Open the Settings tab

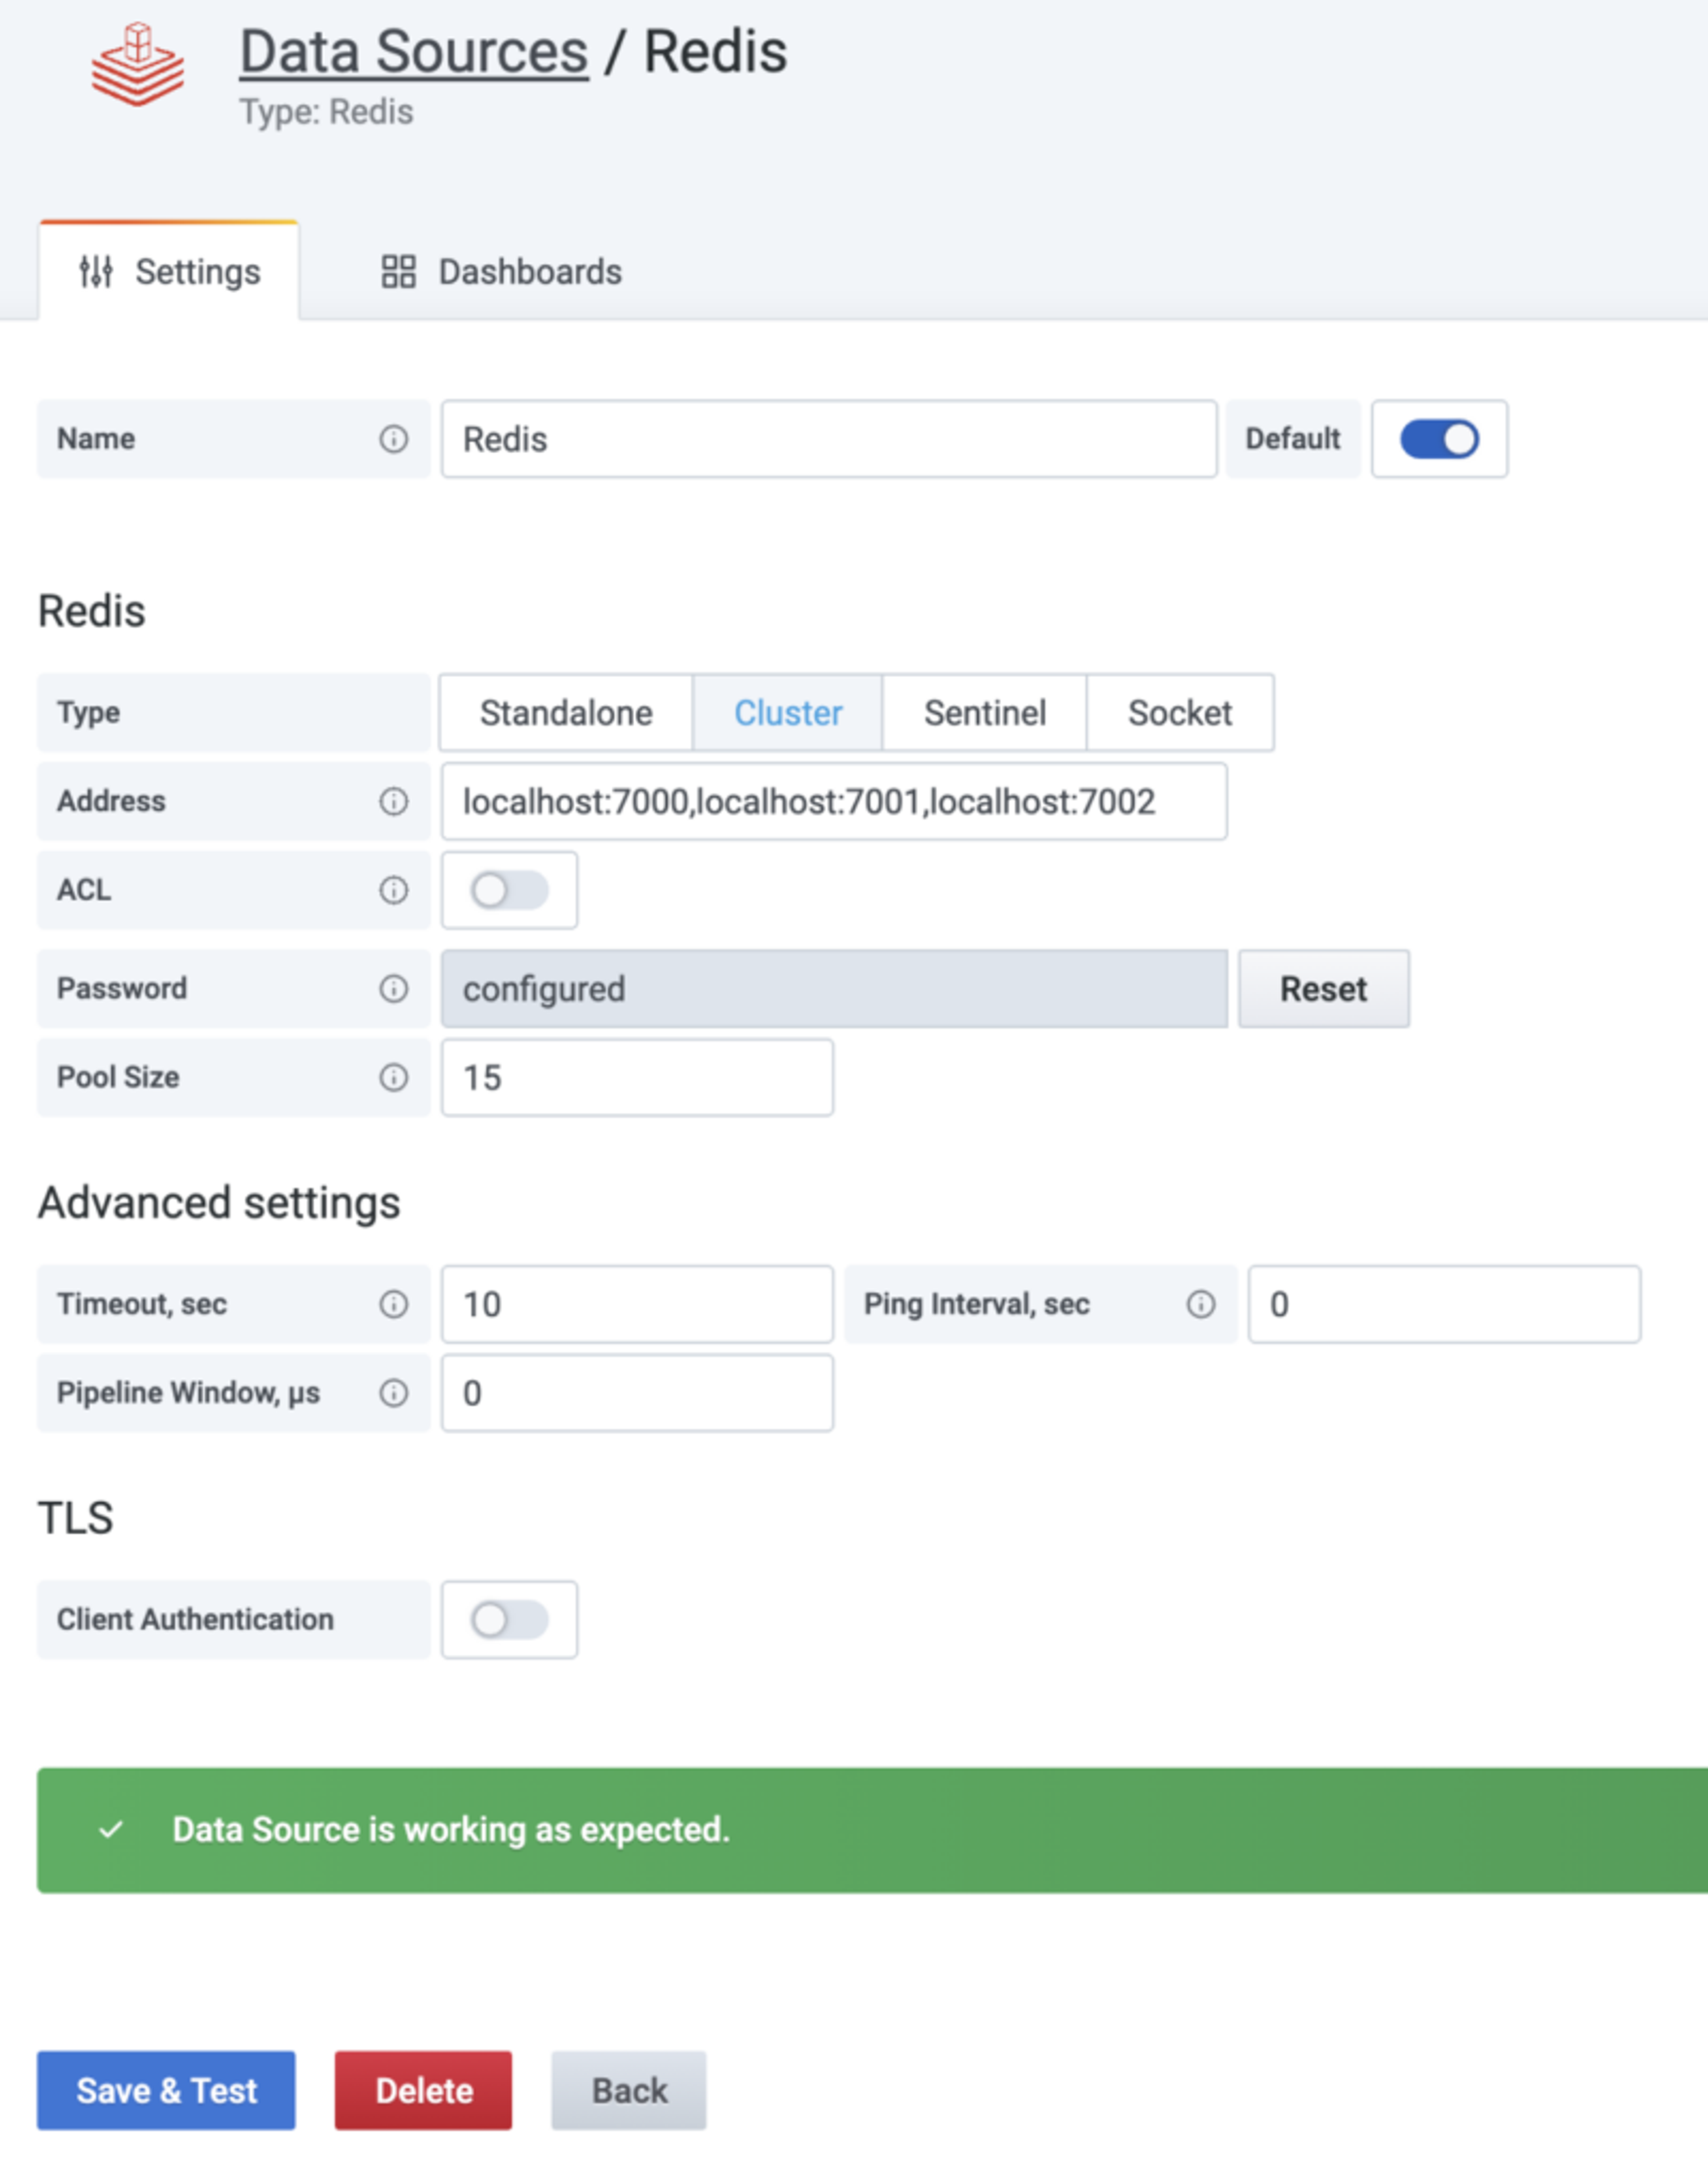[170, 272]
